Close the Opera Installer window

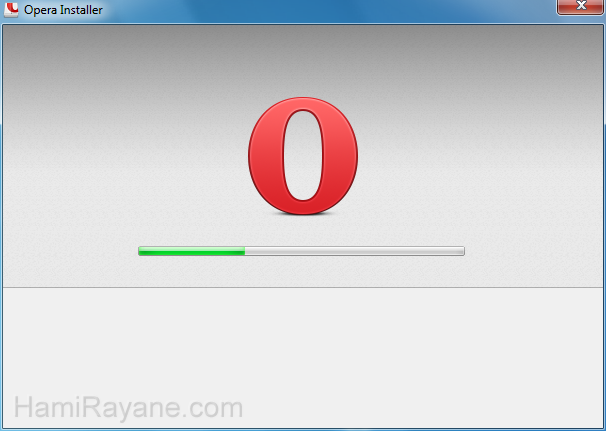click(581, 7)
